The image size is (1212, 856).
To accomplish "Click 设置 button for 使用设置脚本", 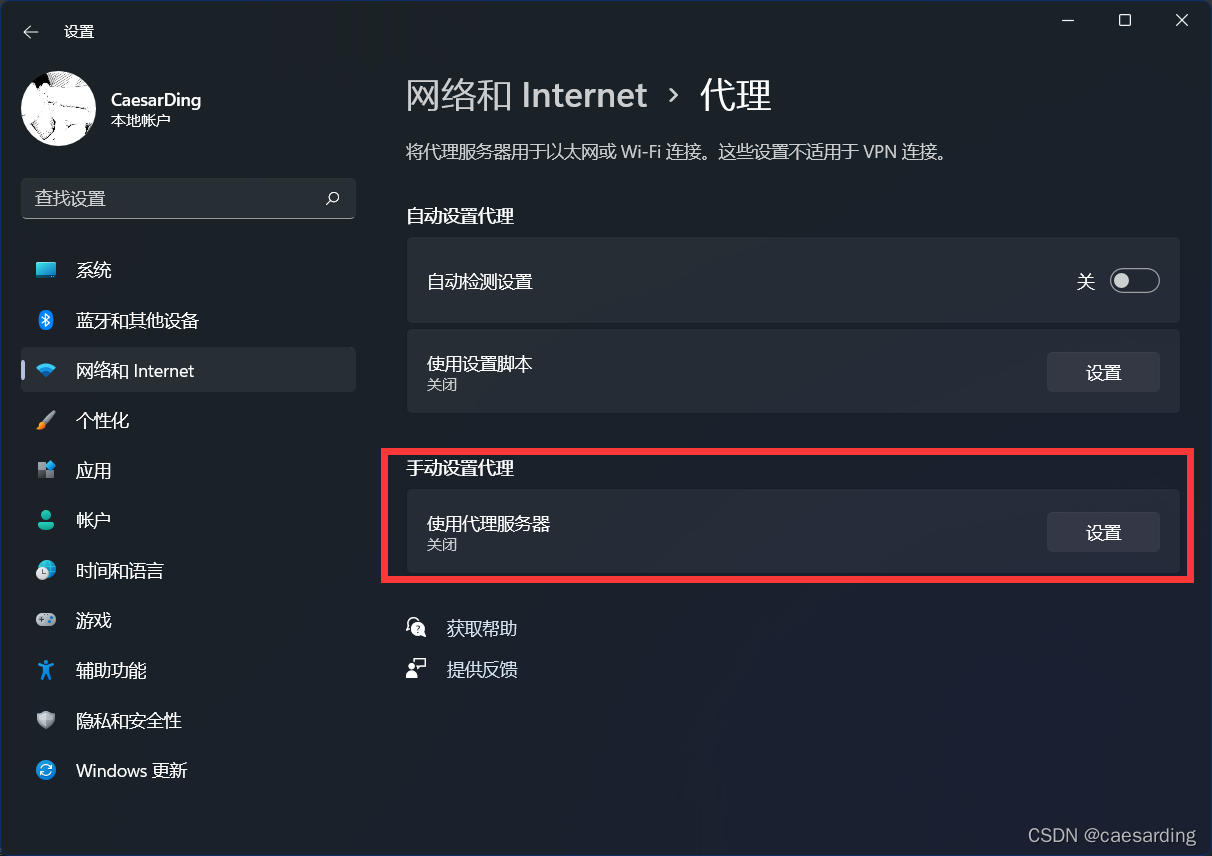I will point(1103,372).
